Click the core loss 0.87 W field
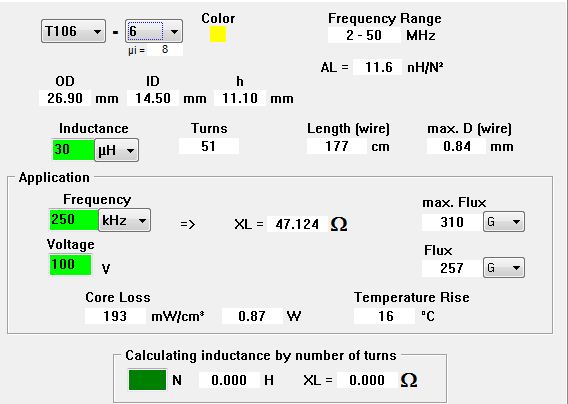This screenshot has height=404, width=568. click(x=252, y=316)
